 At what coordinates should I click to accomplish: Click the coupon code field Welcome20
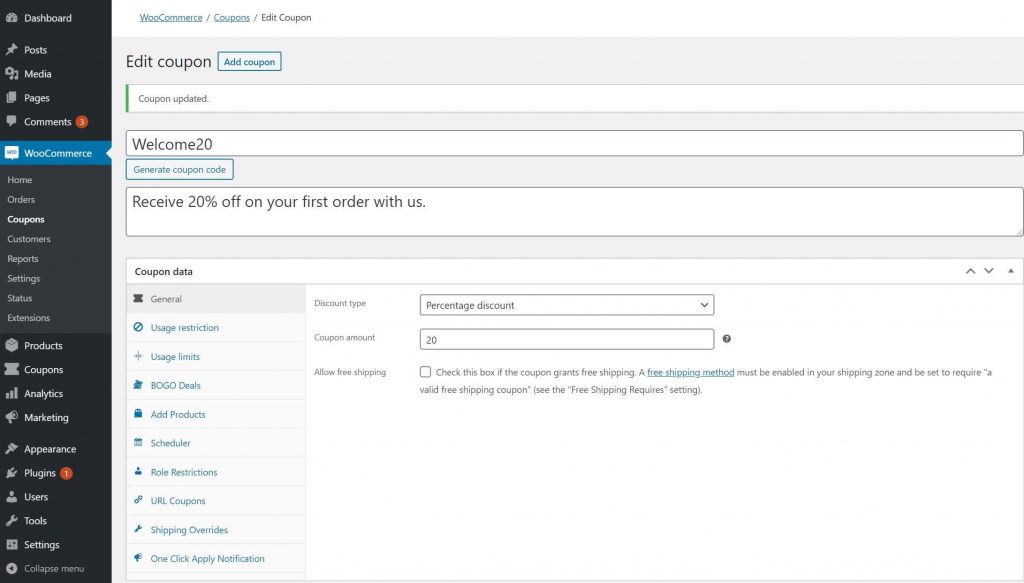575,143
